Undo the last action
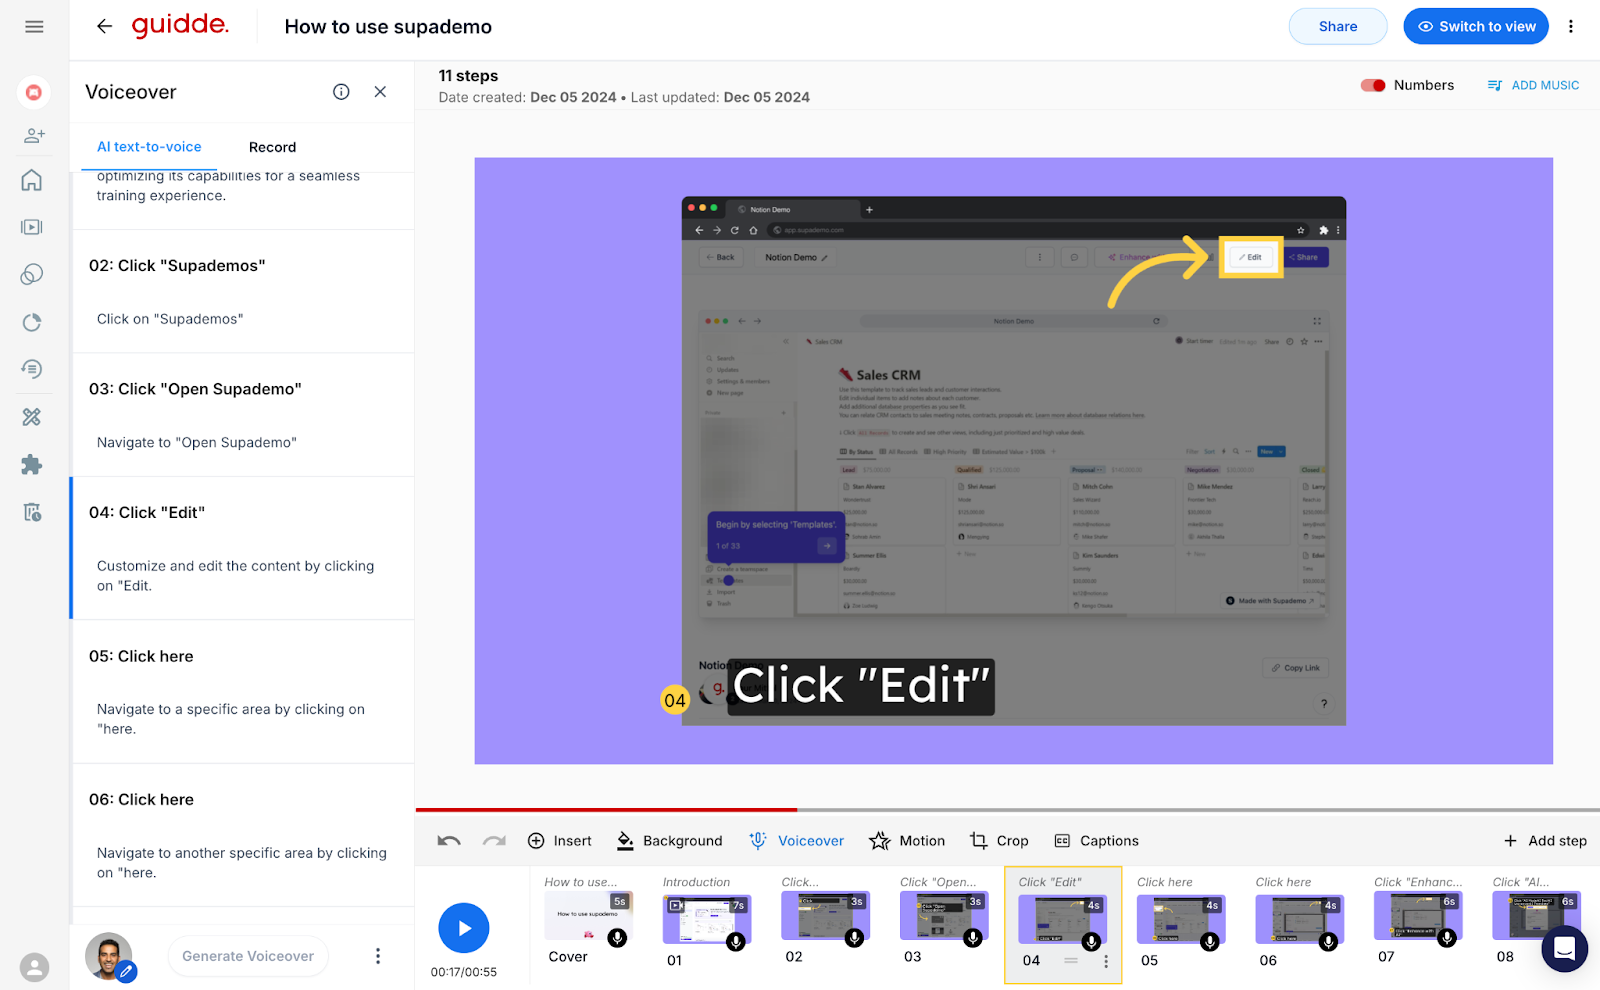 pos(449,841)
